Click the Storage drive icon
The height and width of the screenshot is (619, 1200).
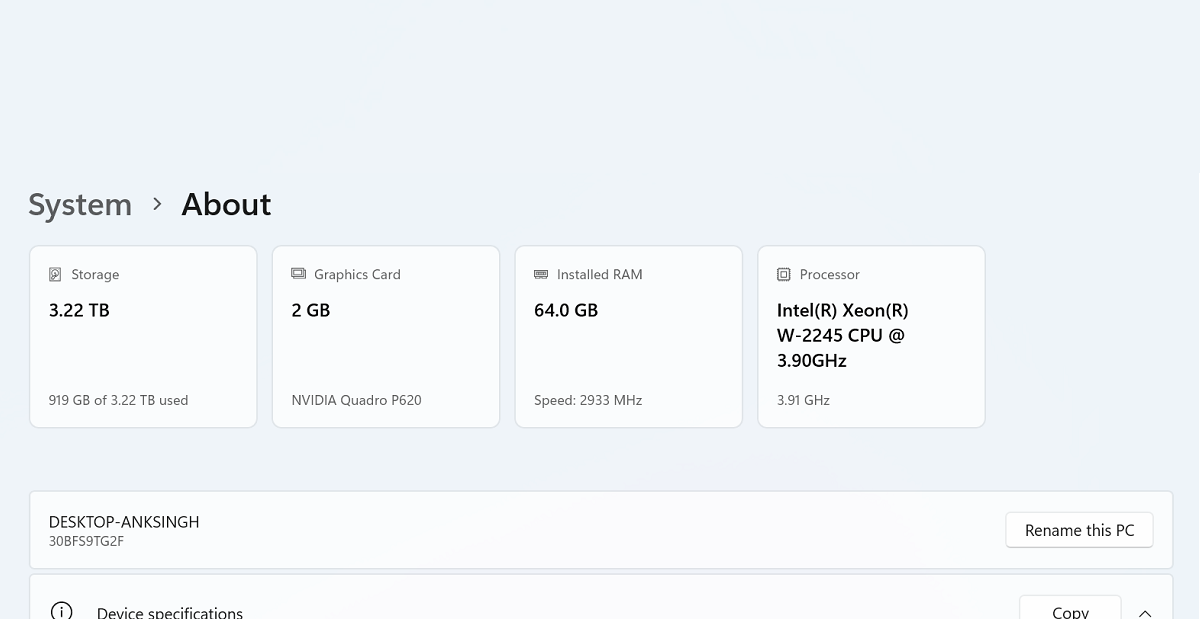pyautogui.click(x=56, y=274)
